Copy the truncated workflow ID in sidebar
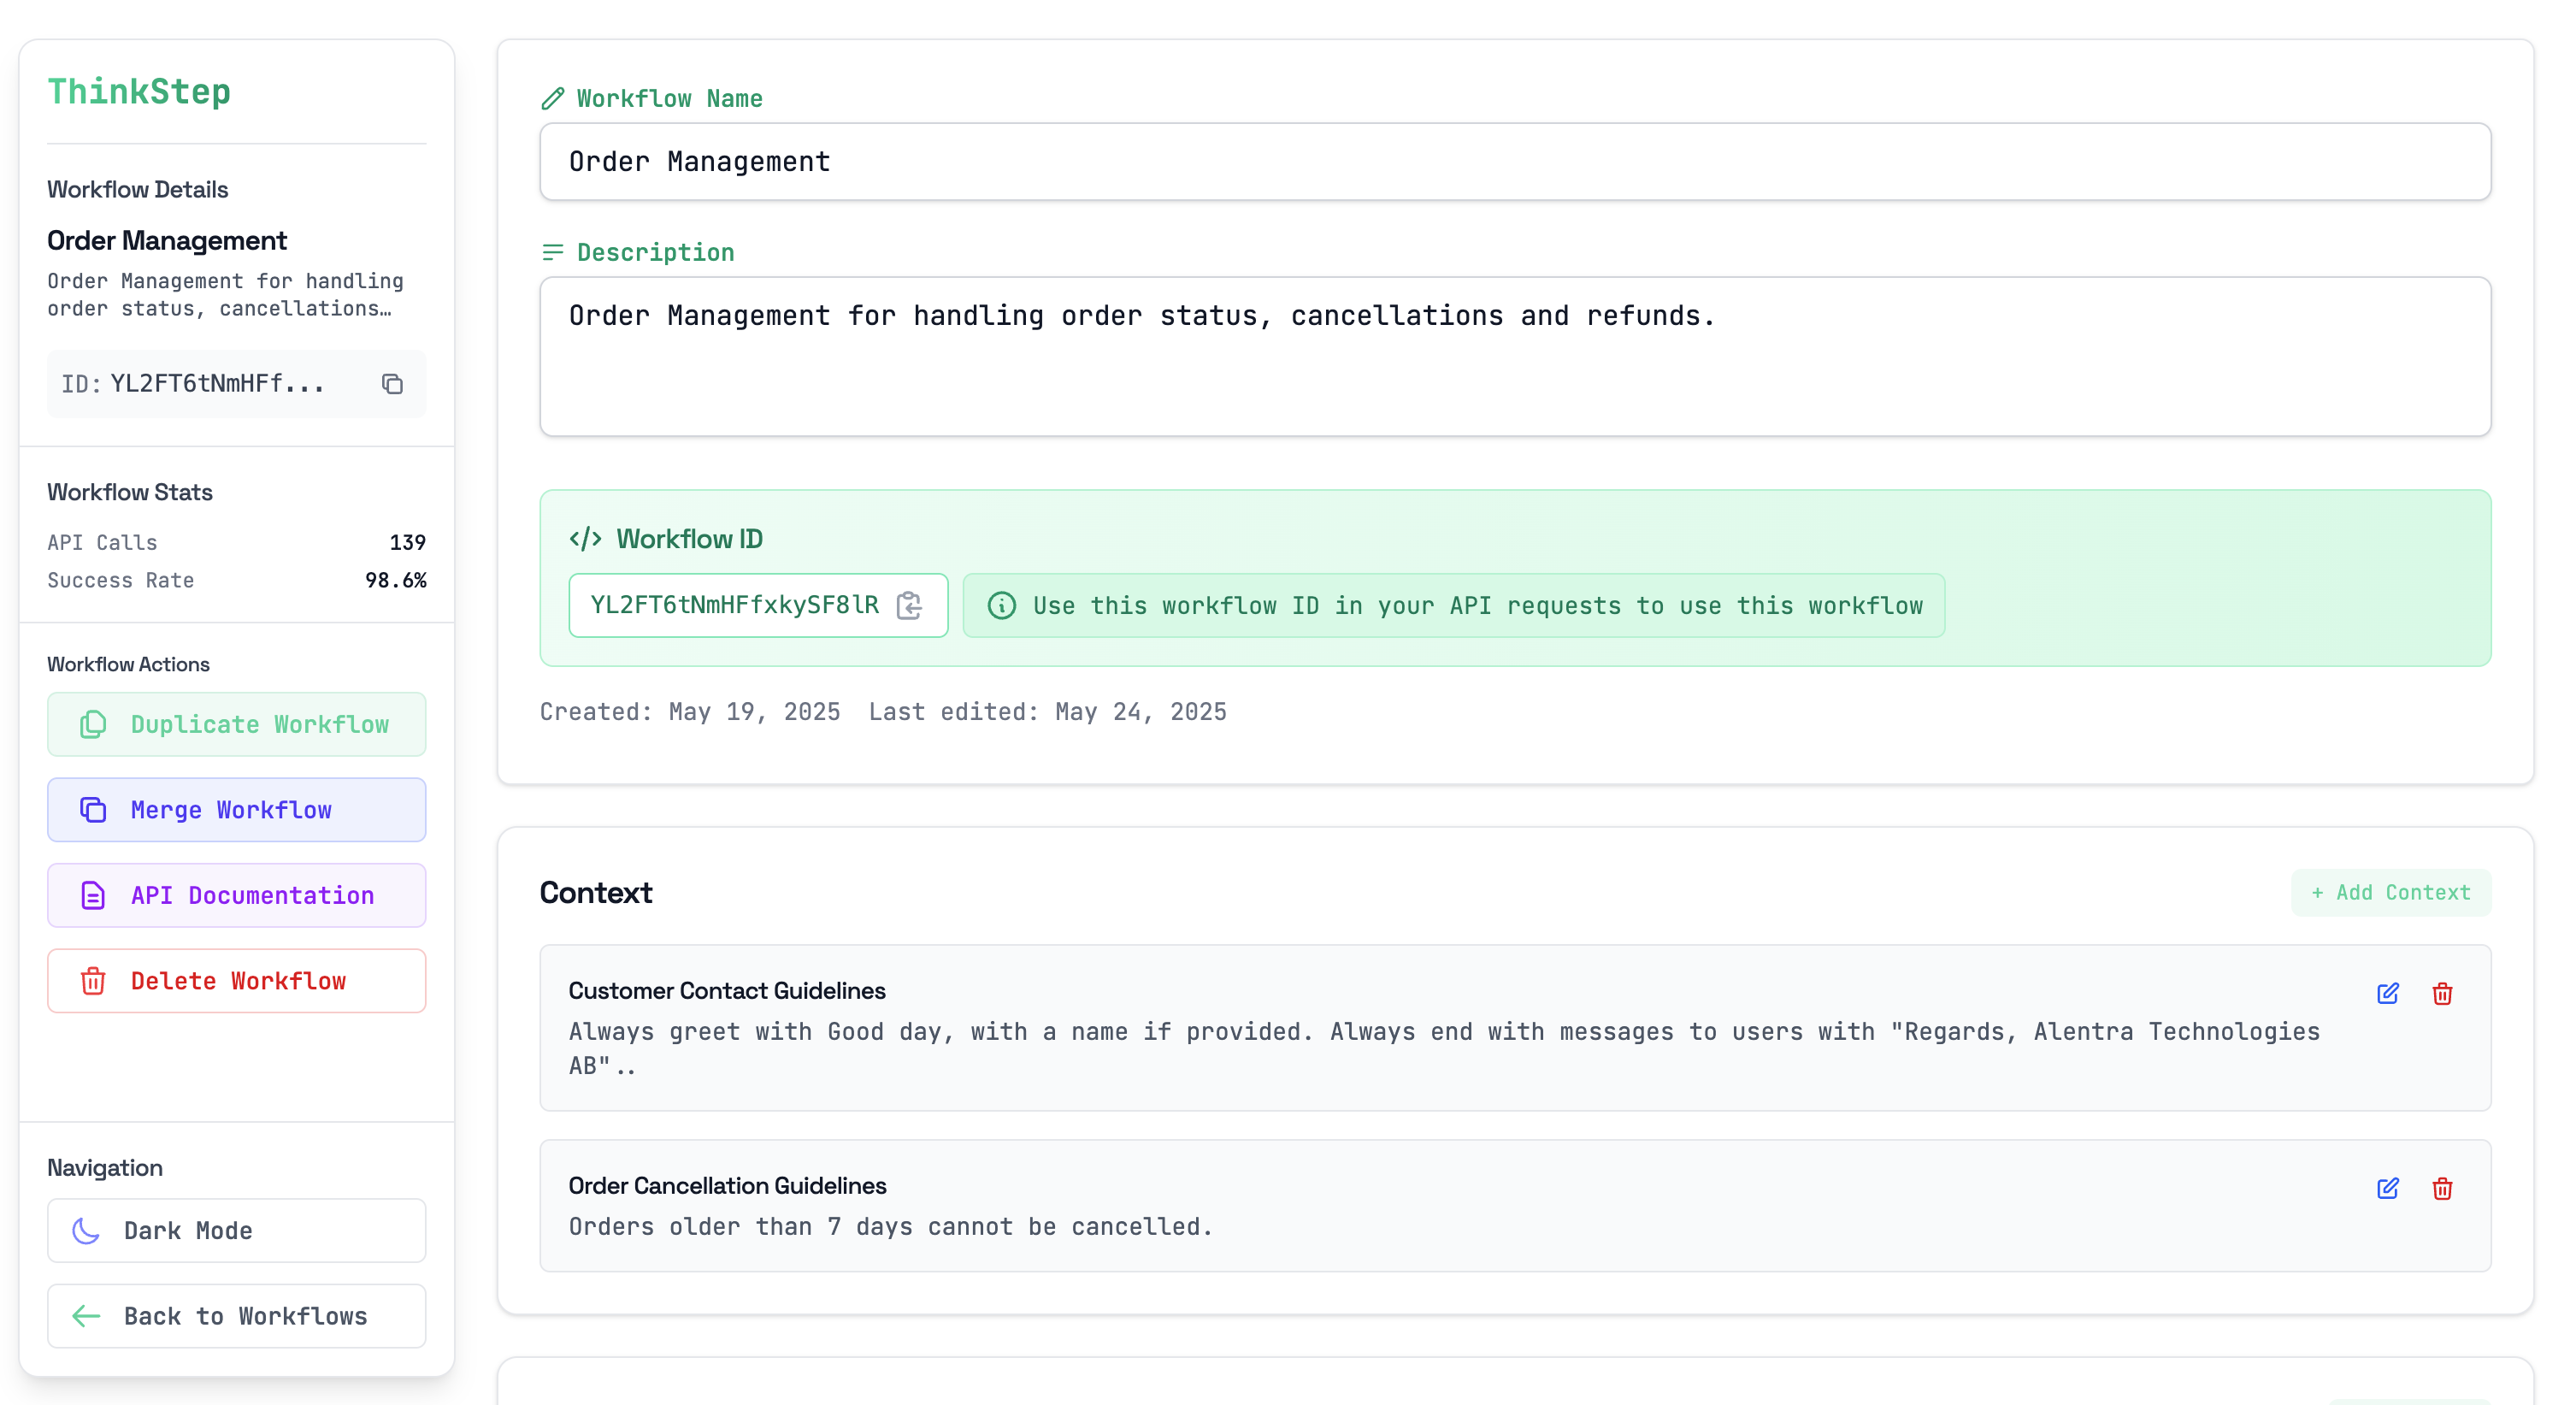 pos(392,384)
